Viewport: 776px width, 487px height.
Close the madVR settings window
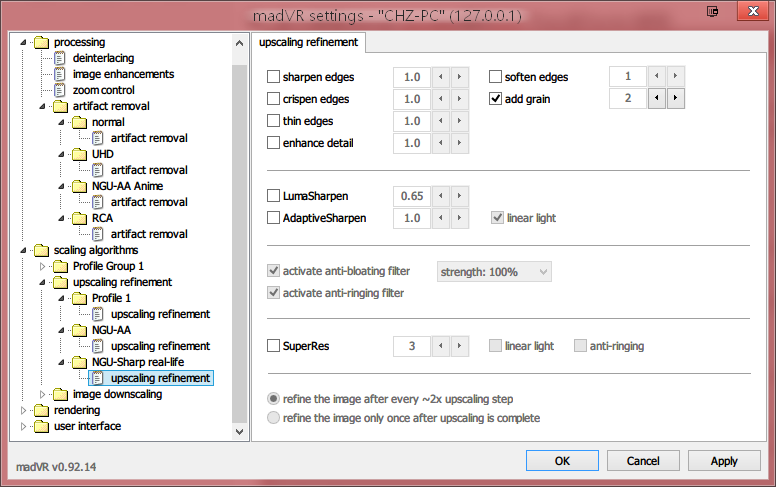click(753, 10)
